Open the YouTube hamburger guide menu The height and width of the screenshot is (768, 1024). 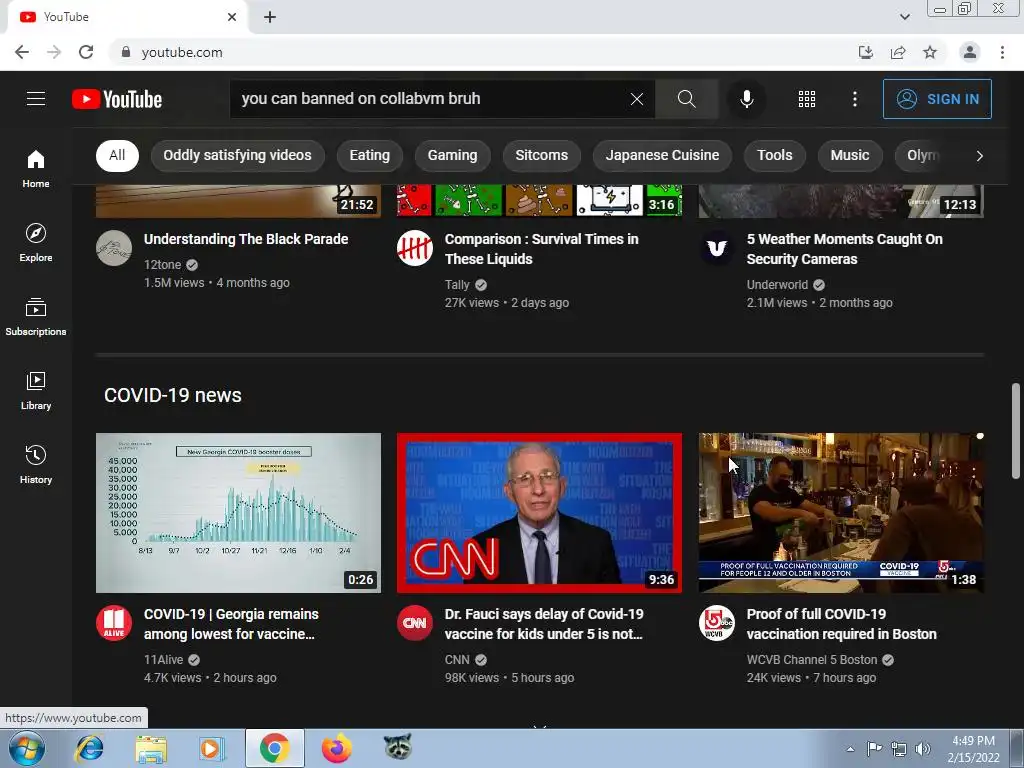(x=36, y=99)
